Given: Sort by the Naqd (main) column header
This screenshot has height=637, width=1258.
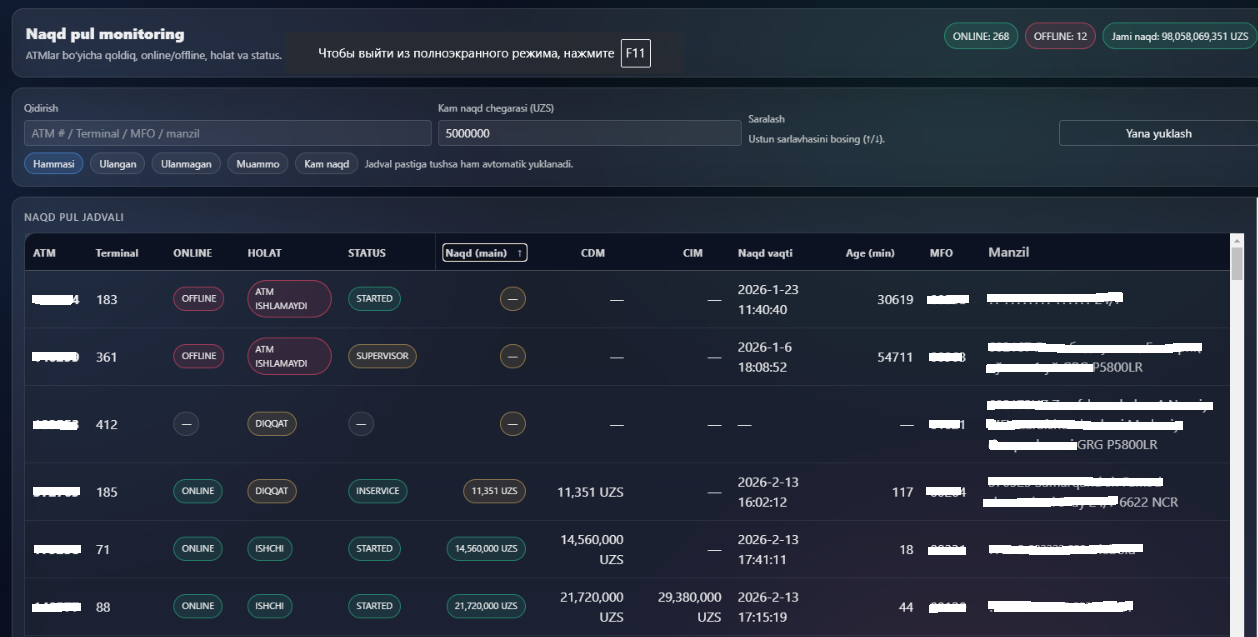Looking at the screenshot, I should [484, 253].
